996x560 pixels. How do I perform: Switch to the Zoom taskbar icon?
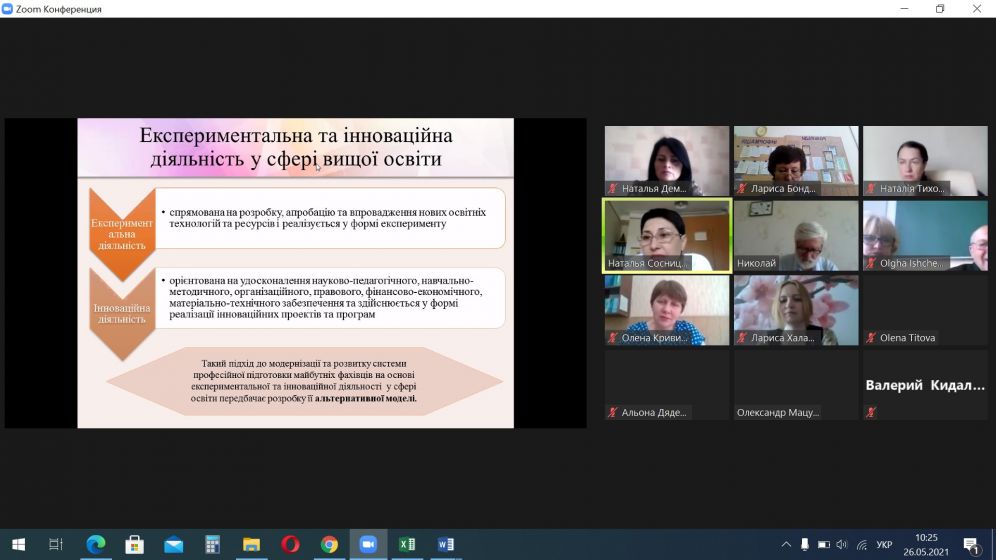point(368,544)
